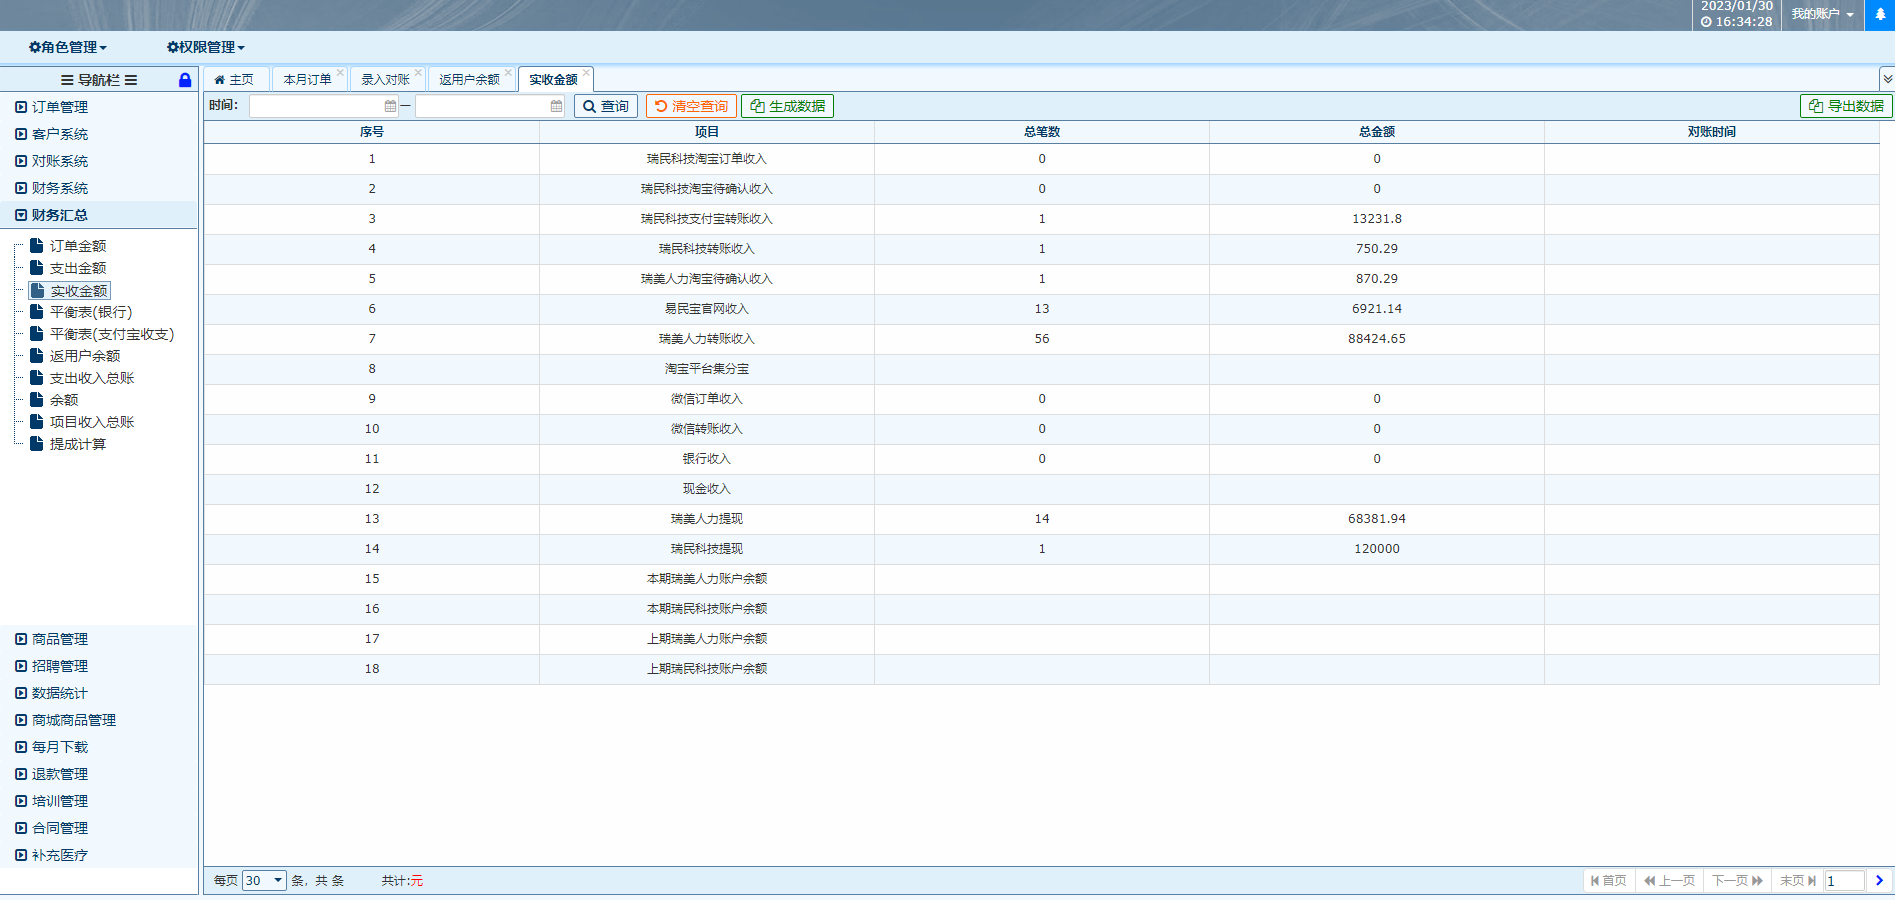Expand the 客户系统 section
Image resolution: width=1895 pixels, height=900 pixels.
coord(99,134)
